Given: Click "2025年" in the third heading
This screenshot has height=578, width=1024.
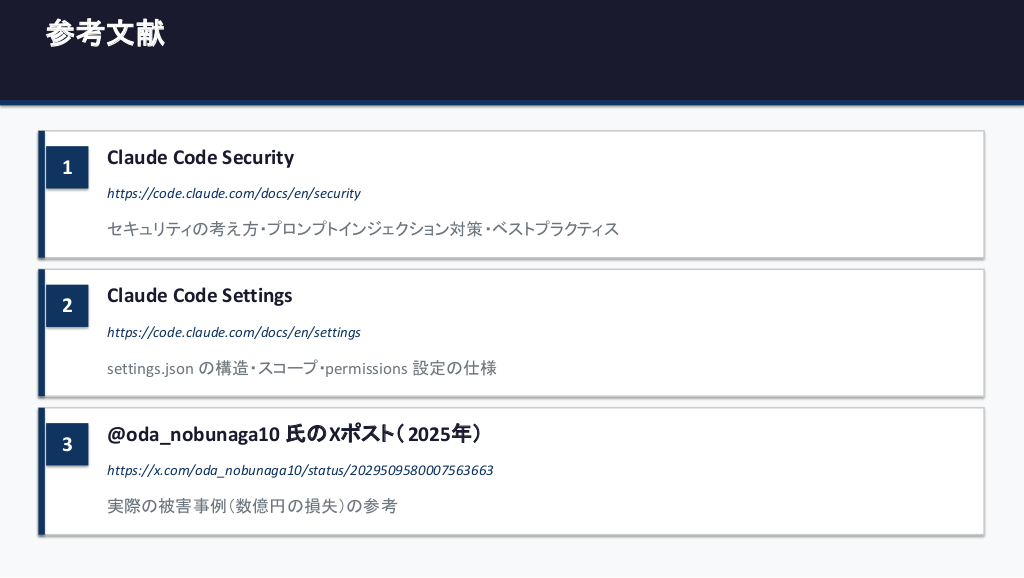Looking at the screenshot, I should (440, 435).
